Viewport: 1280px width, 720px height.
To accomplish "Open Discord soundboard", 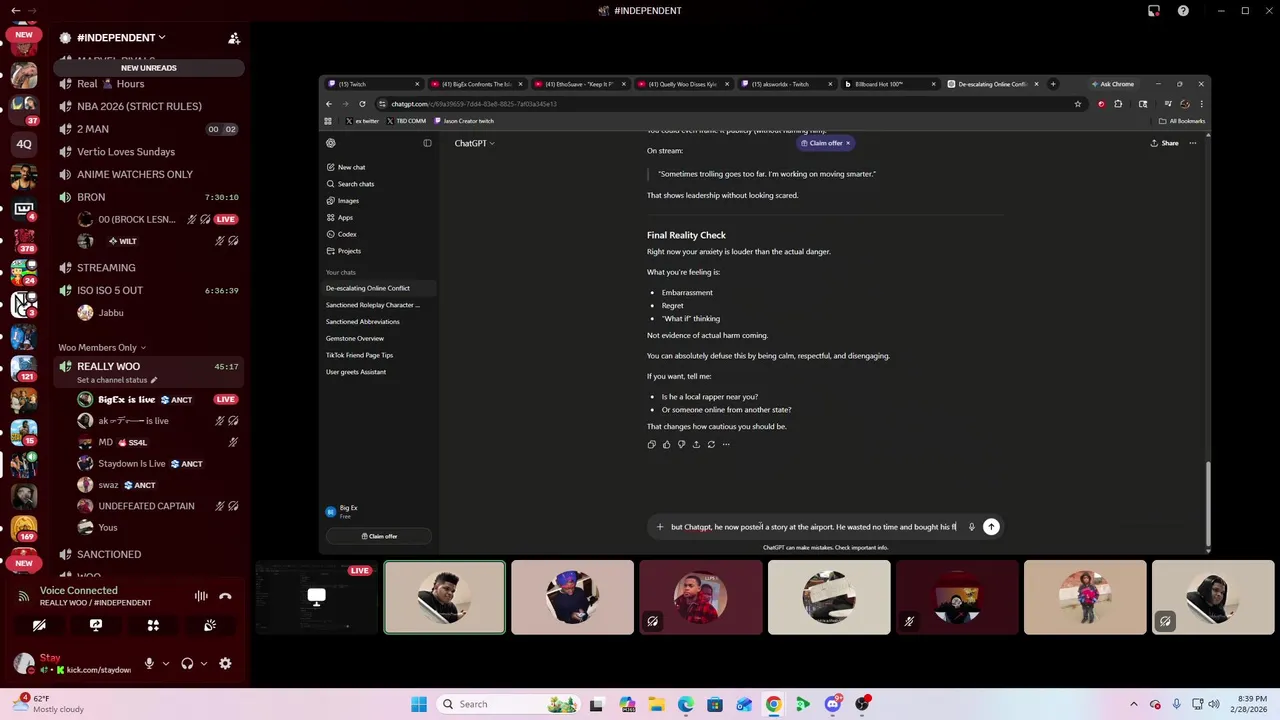I will [210, 625].
